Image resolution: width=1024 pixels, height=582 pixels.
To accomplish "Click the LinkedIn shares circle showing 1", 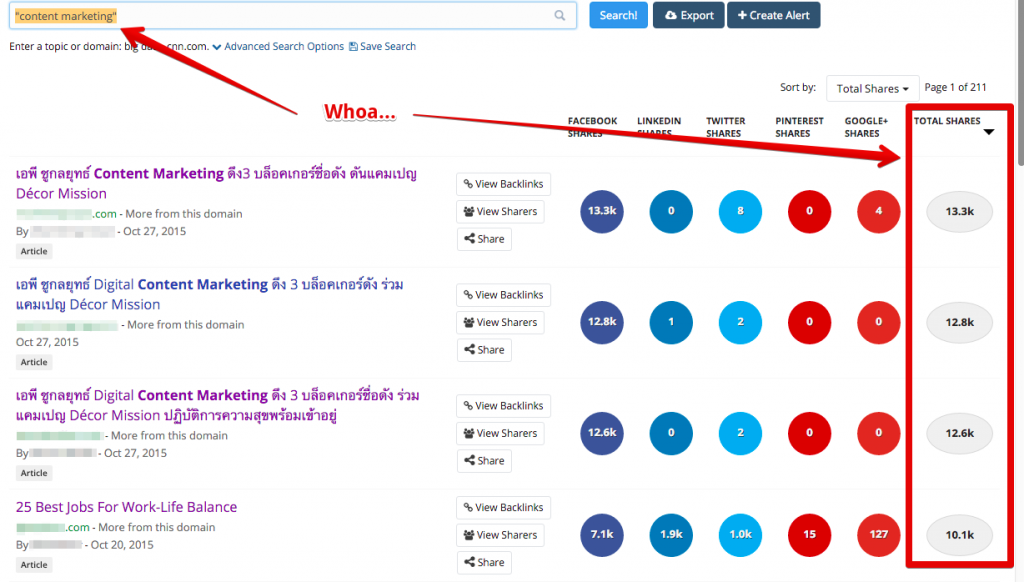I will click(671, 322).
